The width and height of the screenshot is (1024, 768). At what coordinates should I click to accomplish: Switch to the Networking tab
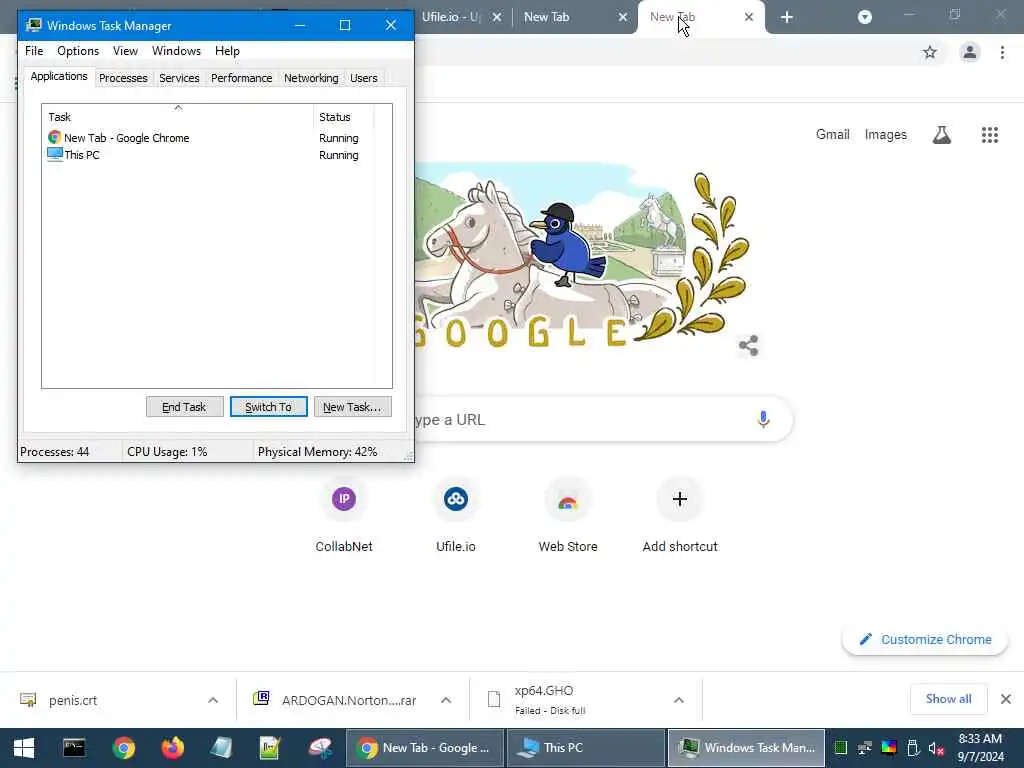(x=311, y=78)
